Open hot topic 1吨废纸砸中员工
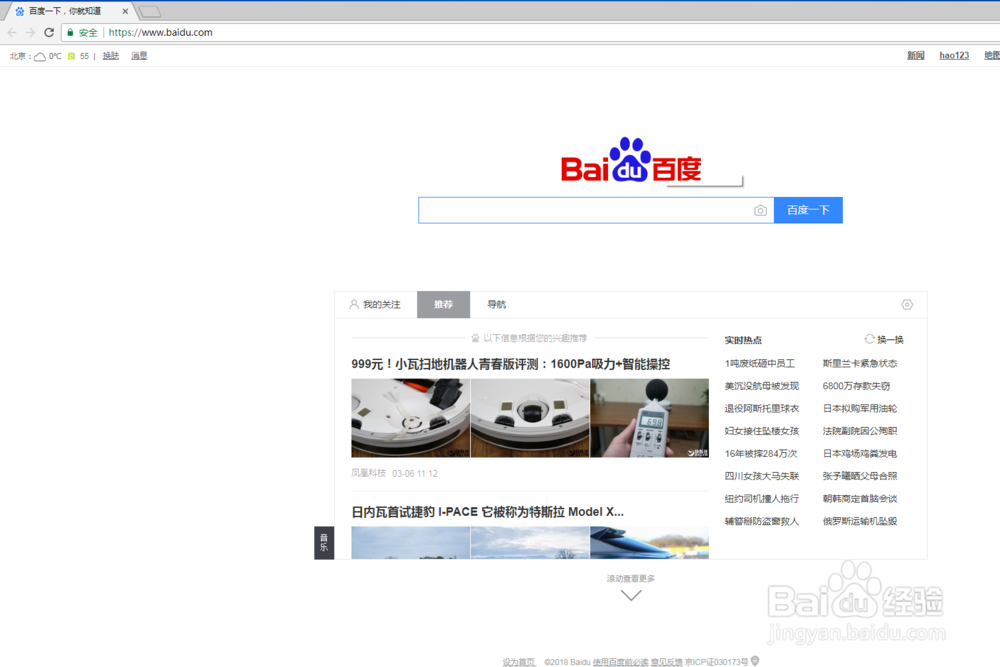The width and height of the screenshot is (1000, 667). (x=760, y=363)
